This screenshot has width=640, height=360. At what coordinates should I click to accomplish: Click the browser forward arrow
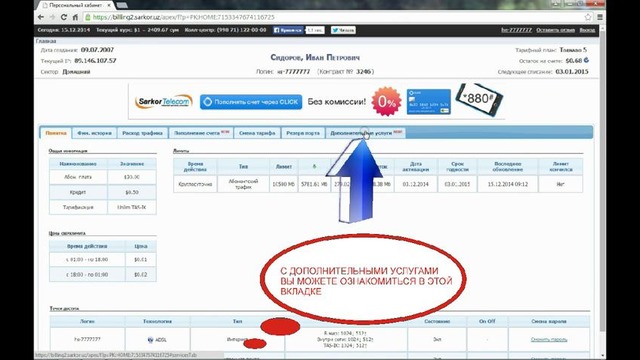pos(52,17)
